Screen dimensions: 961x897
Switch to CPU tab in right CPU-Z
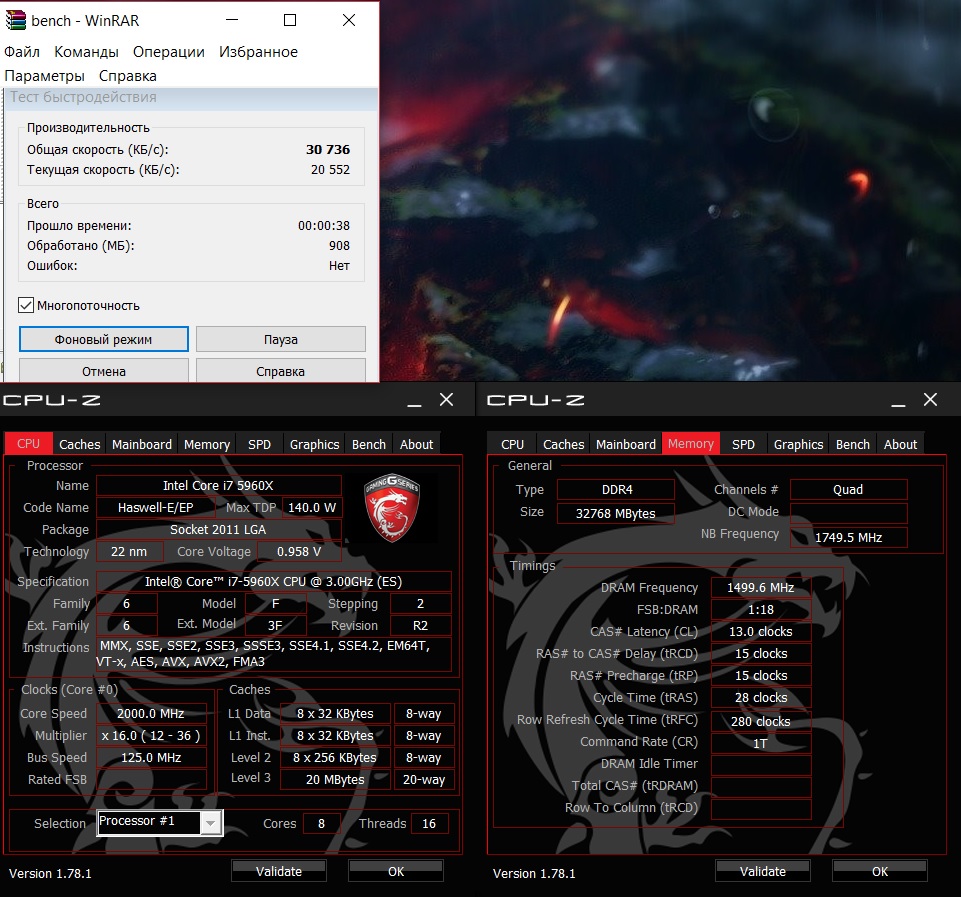point(512,444)
